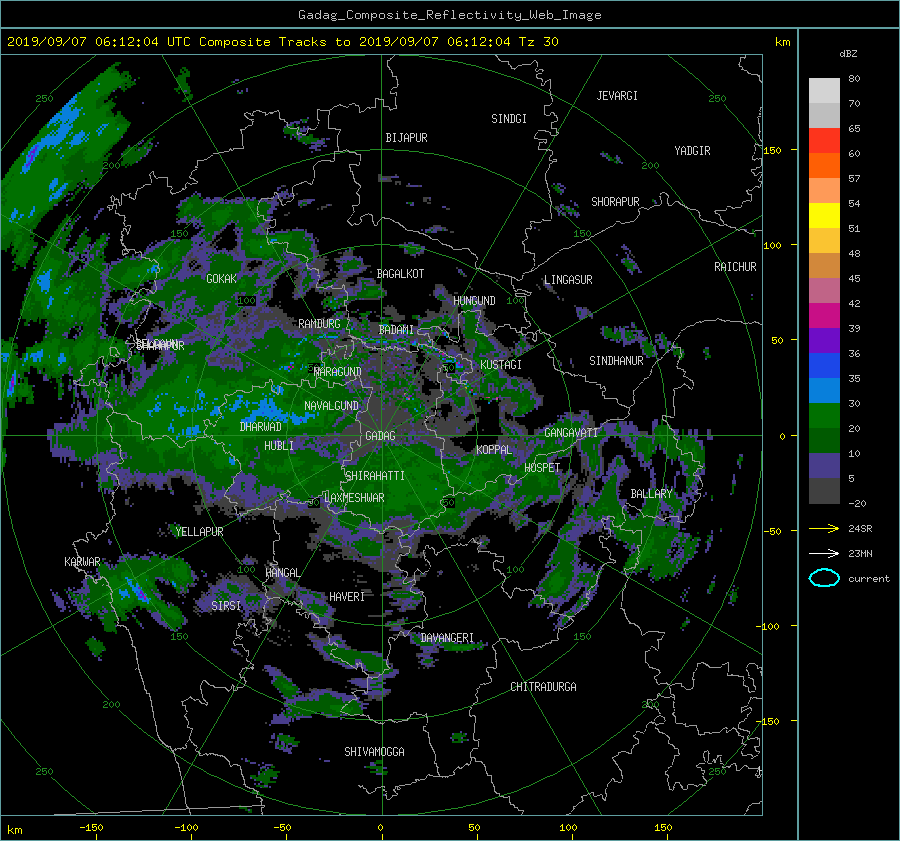This screenshot has width=900, height=841.
Task: Click the DHARWAD city label
Action: (261, 427)
